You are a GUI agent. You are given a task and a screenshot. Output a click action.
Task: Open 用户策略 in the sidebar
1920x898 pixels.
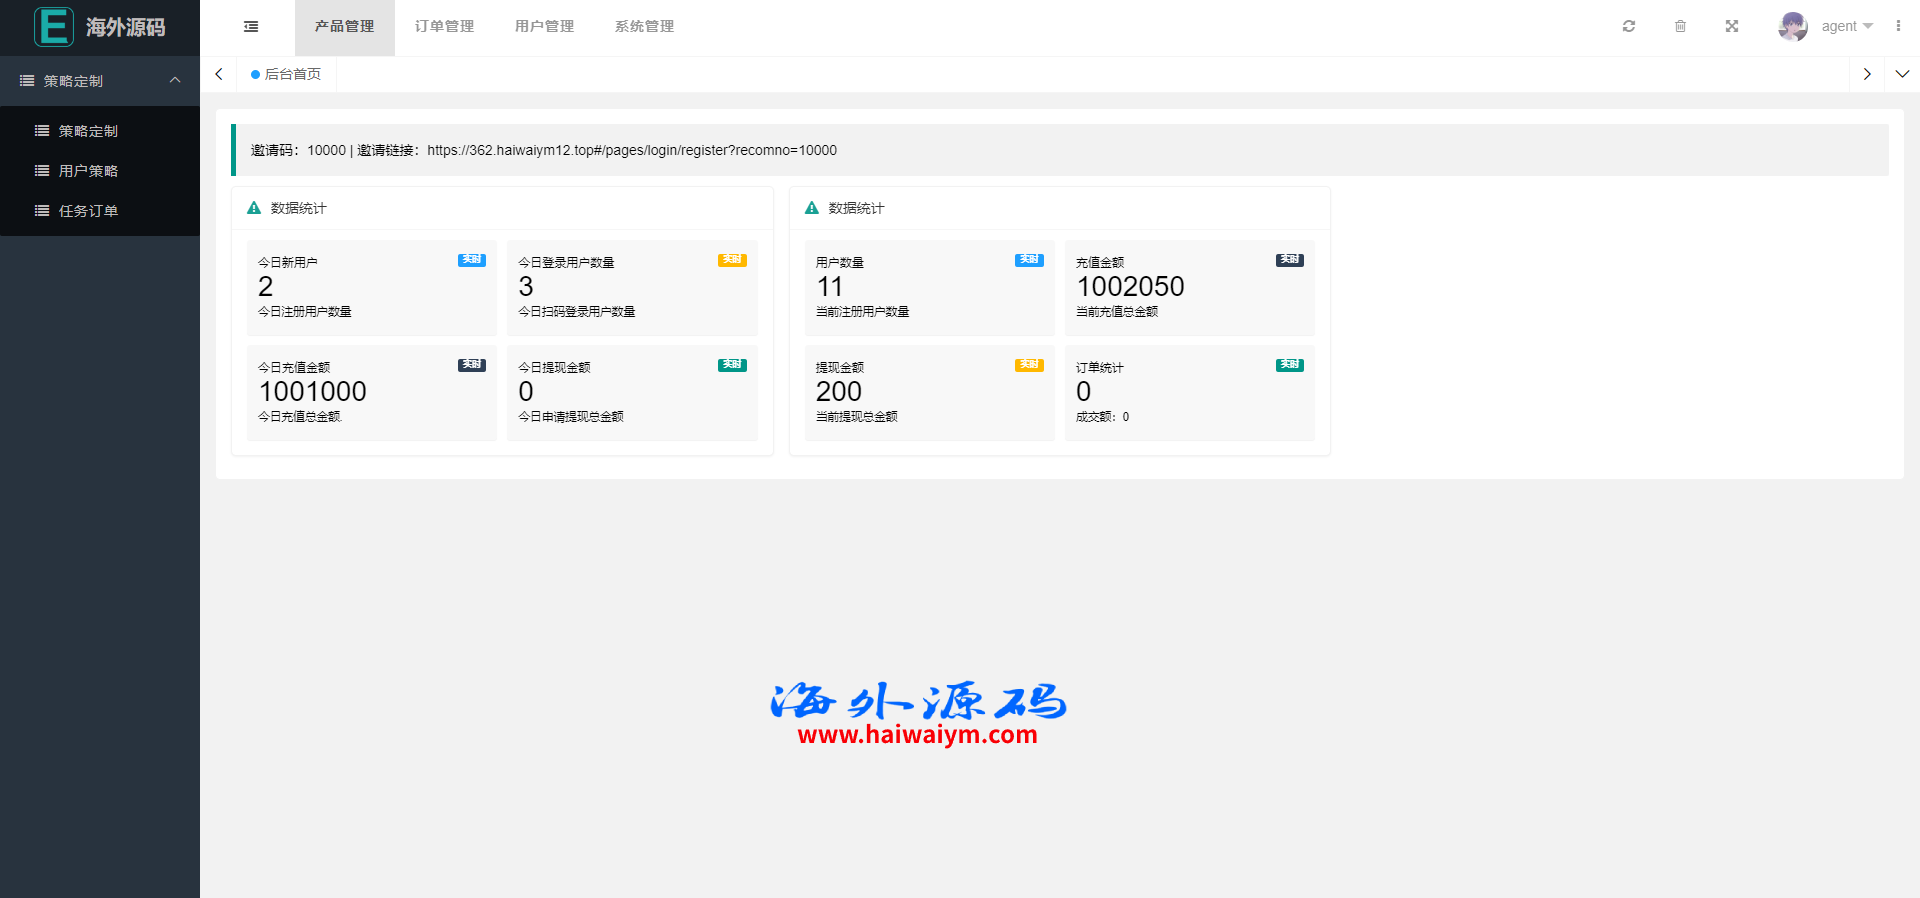[x=88, y=171]
